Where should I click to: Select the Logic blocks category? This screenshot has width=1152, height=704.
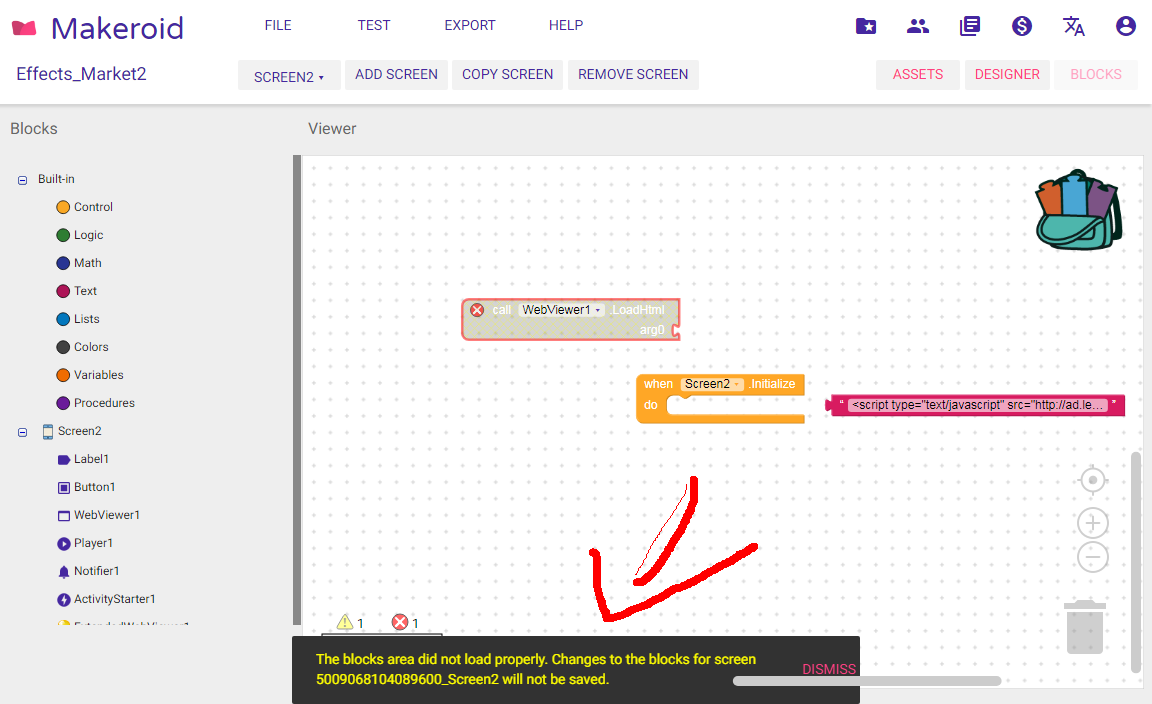point(80,235)
